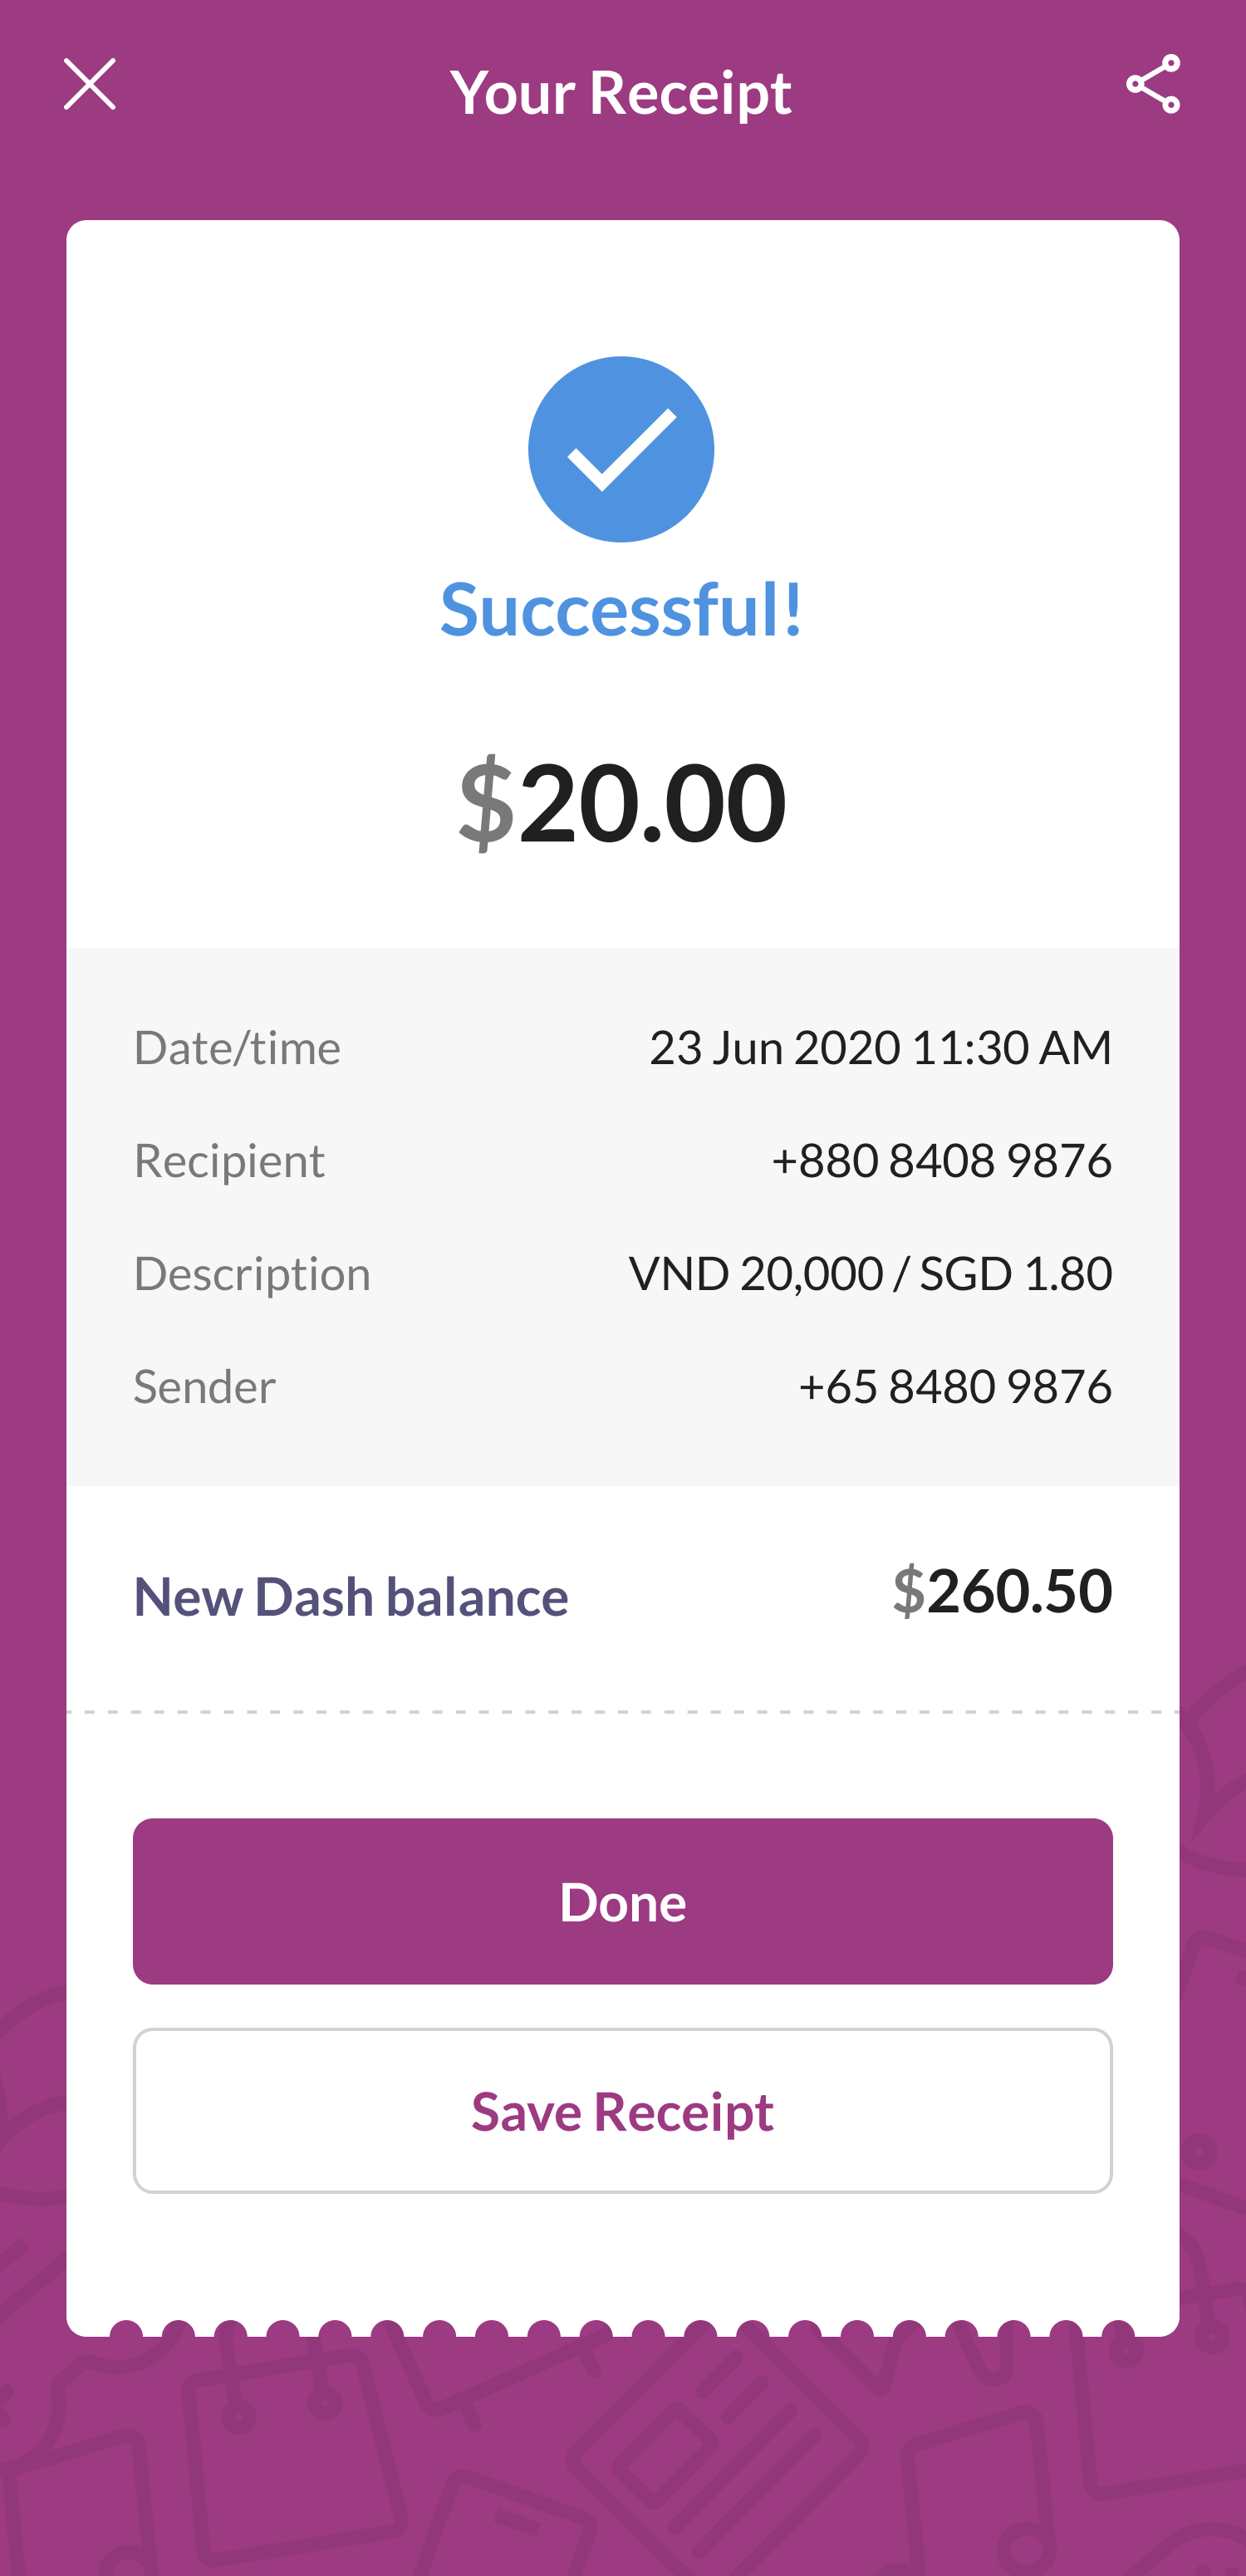Tap the sender number +65 8480 9876

[955, 1386]
